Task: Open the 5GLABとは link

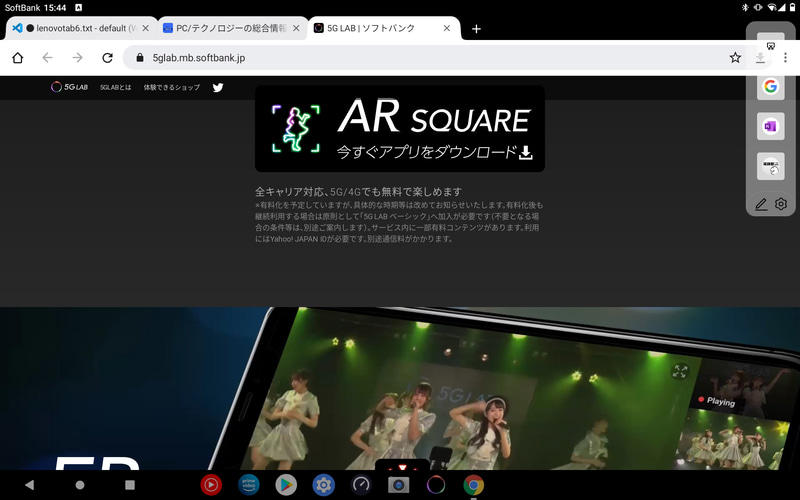Action: (x=115, y=87)
